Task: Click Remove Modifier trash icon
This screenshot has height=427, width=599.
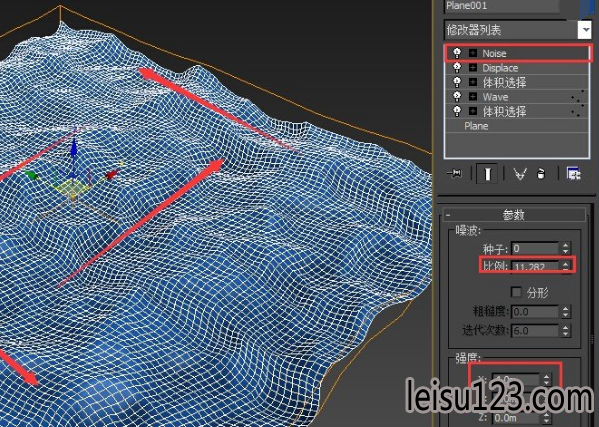Action: [x=541, y=174]
